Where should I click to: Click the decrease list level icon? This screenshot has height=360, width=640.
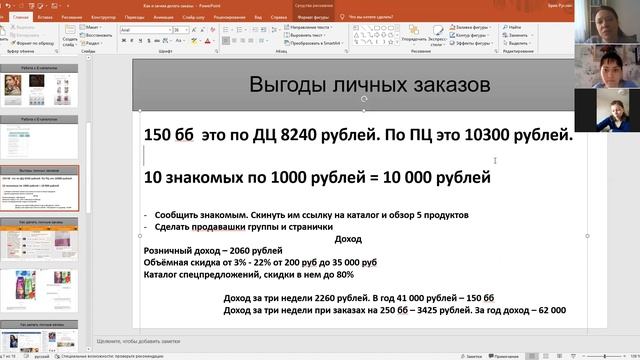255,30
